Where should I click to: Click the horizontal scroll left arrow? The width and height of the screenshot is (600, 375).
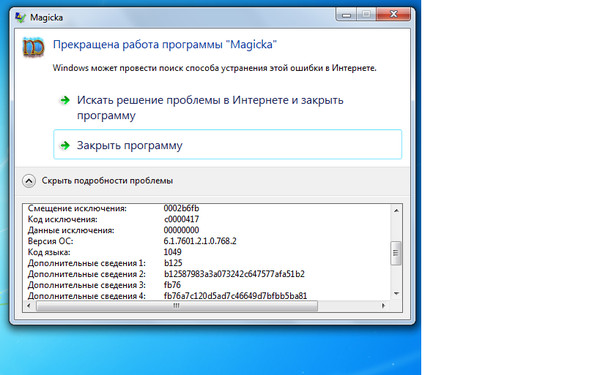coord(29,305)
